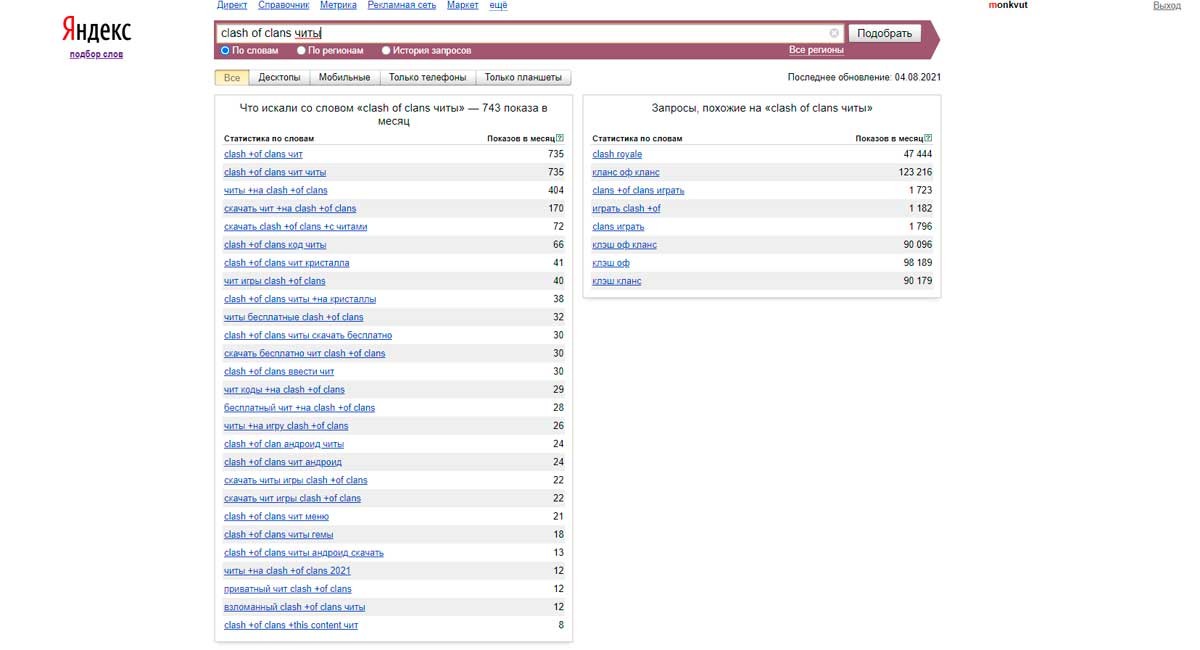Clear the search query with the X icon
1200x650 pixels.
point(835,33)
